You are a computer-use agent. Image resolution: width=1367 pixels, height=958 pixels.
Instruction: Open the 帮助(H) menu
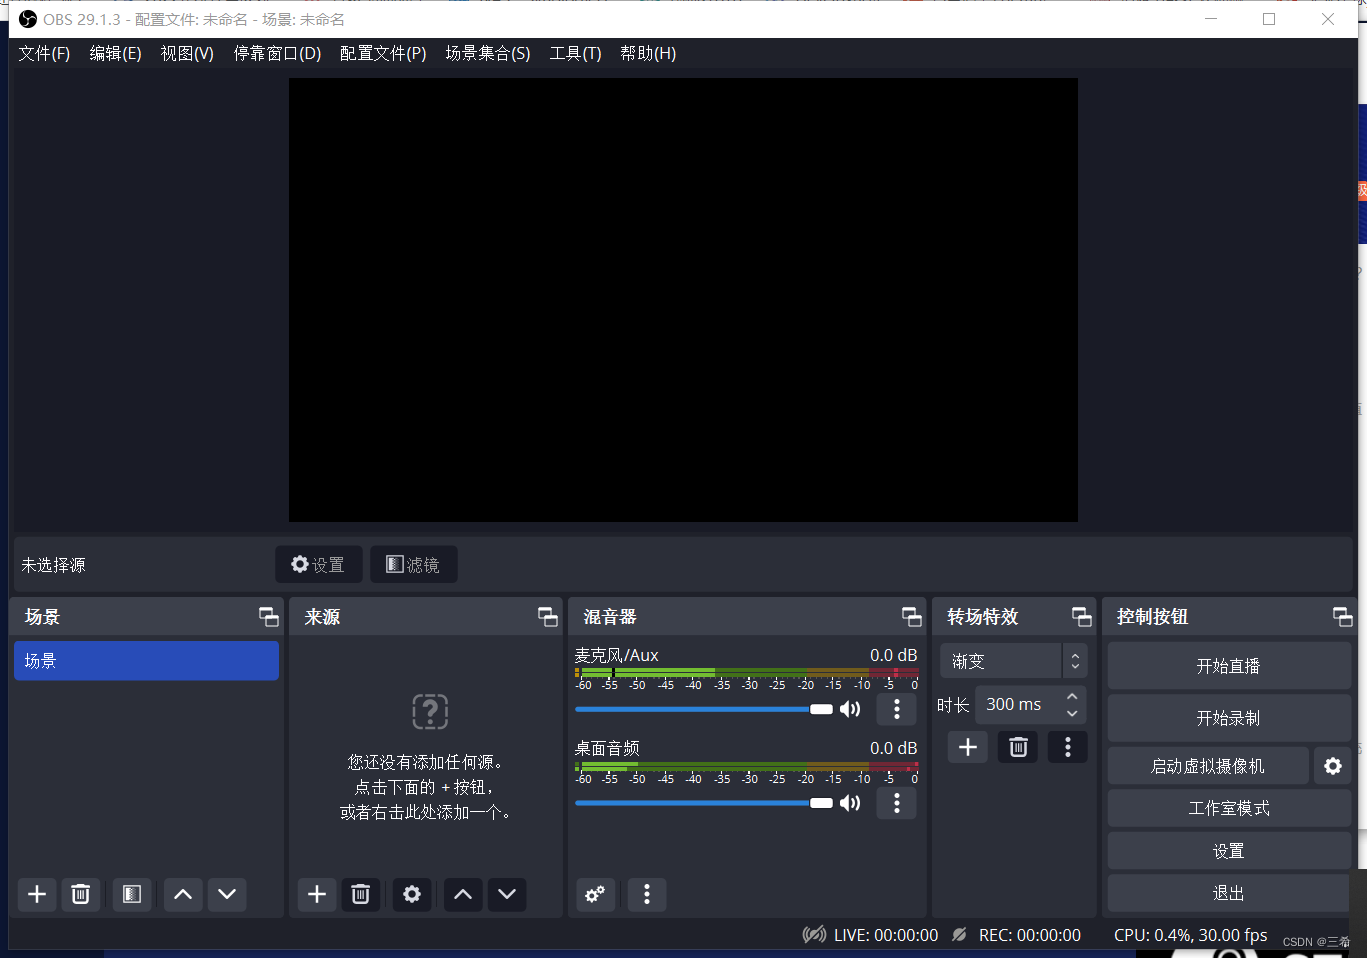click(648, 53)
